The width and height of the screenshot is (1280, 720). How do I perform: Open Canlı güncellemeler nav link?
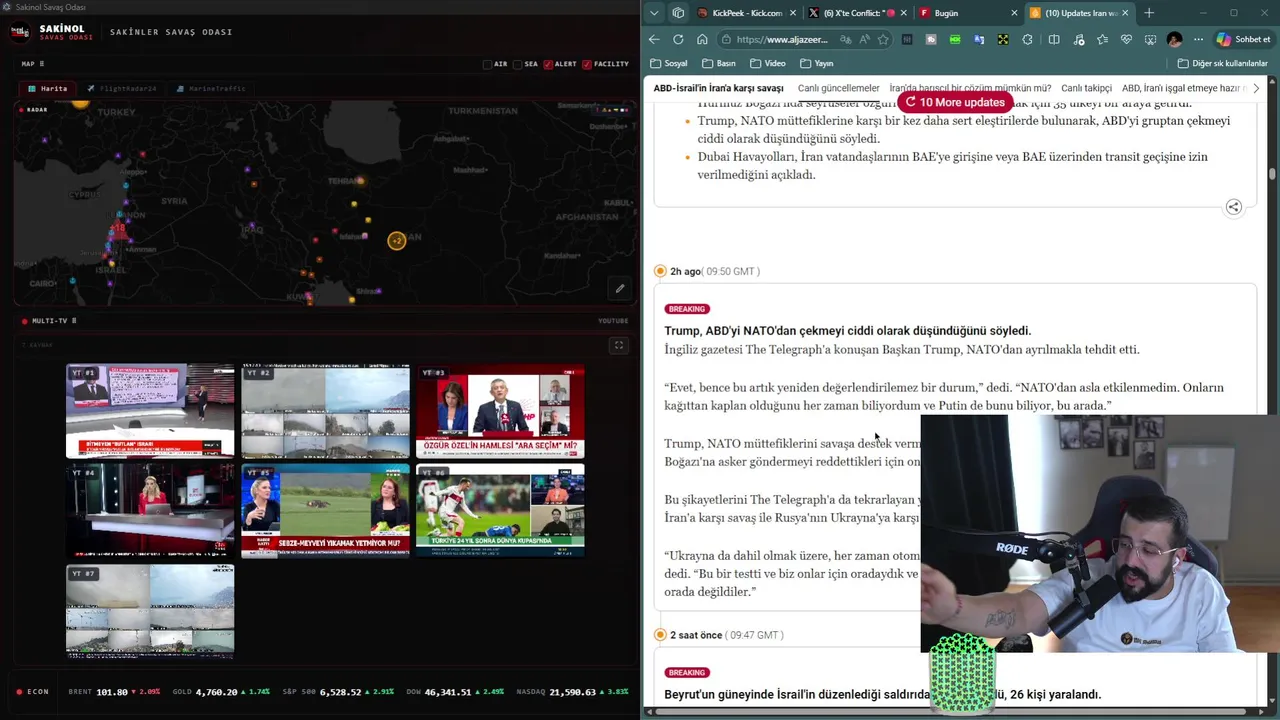click(838, 88)
